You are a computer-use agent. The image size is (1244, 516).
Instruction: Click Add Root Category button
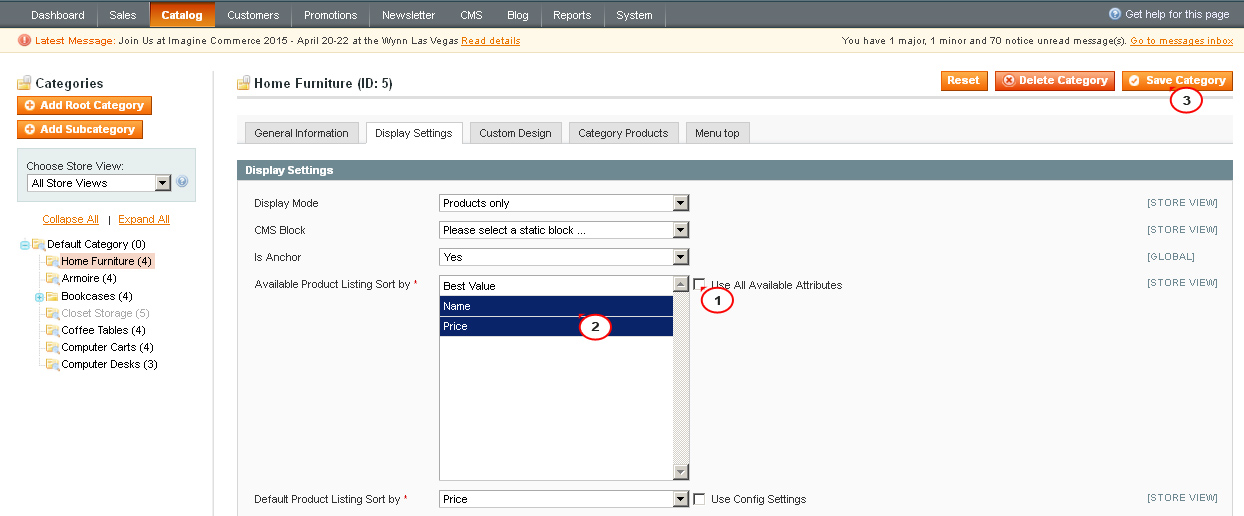point(84,105)
